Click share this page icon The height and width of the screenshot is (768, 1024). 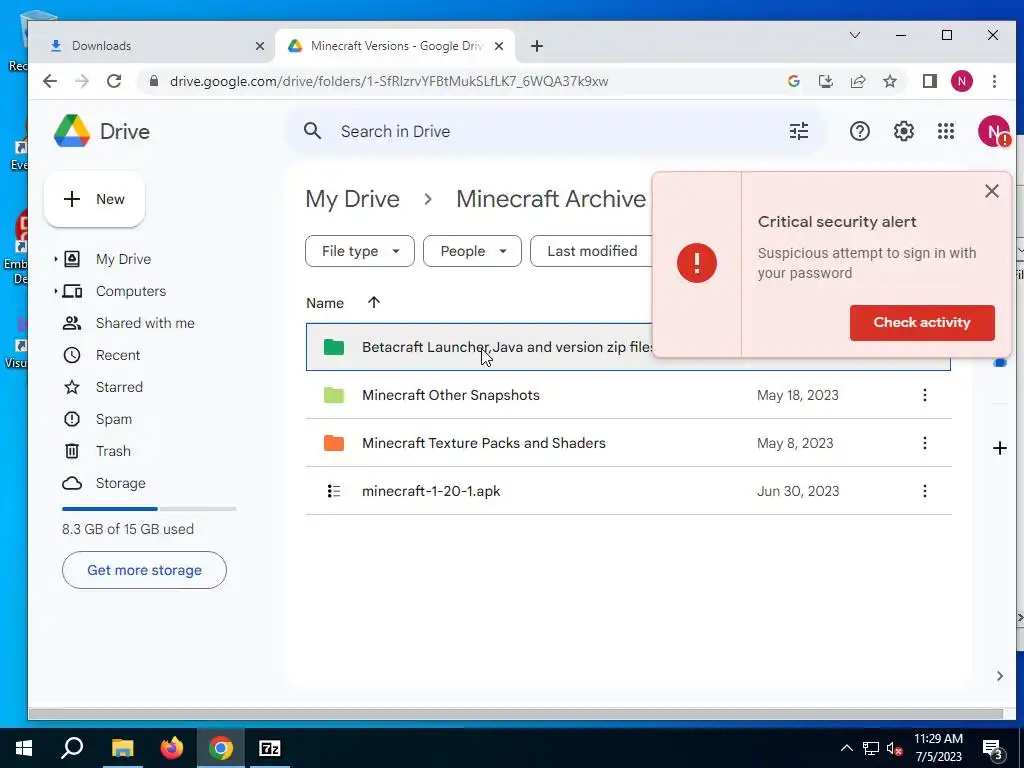click(x=857, y=81)
